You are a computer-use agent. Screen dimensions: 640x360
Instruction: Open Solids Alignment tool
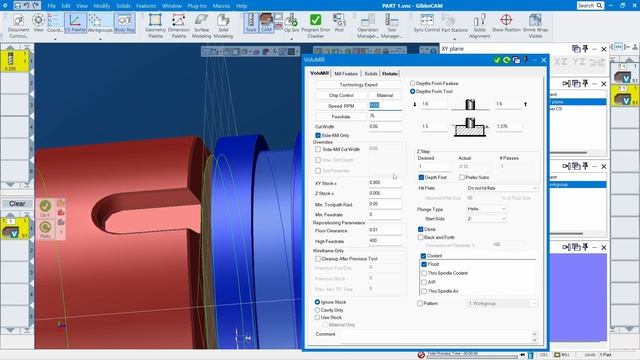click(x=480, y=25)
